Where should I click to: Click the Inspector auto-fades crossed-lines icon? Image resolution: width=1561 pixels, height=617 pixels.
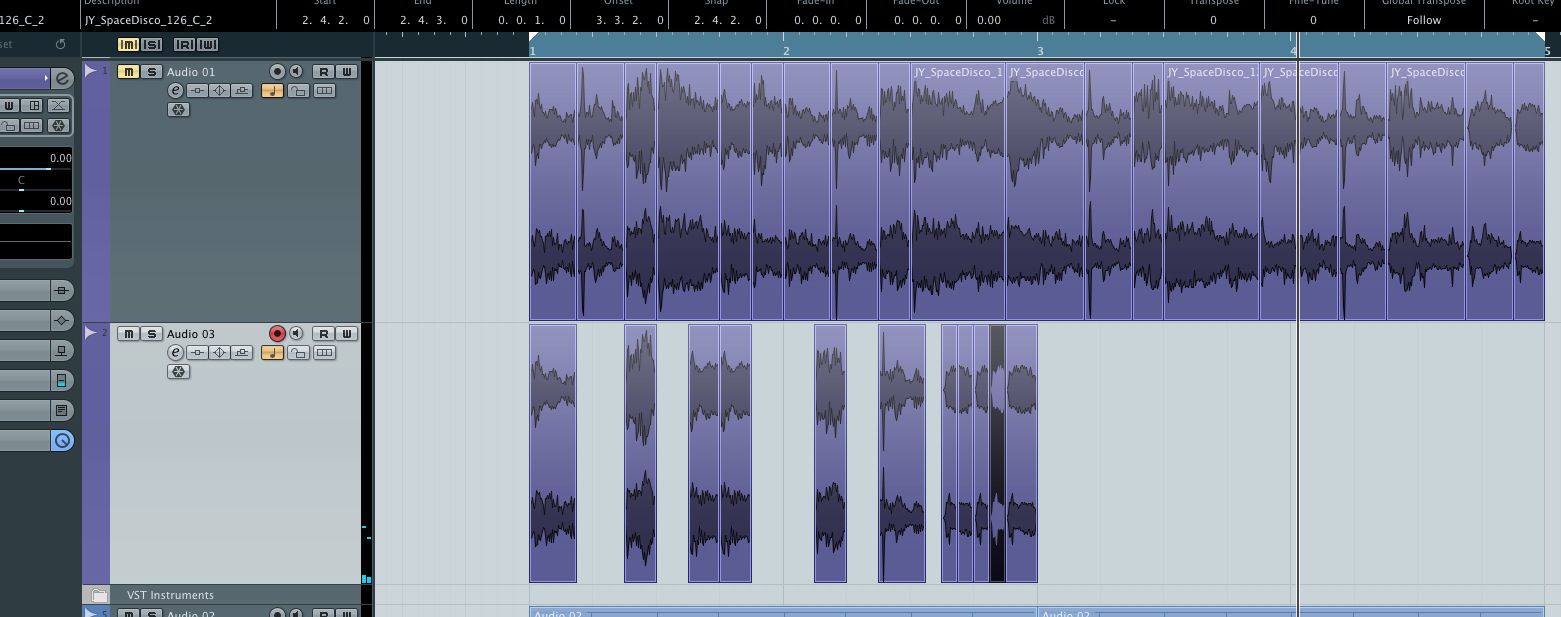(x=59, y=106)
